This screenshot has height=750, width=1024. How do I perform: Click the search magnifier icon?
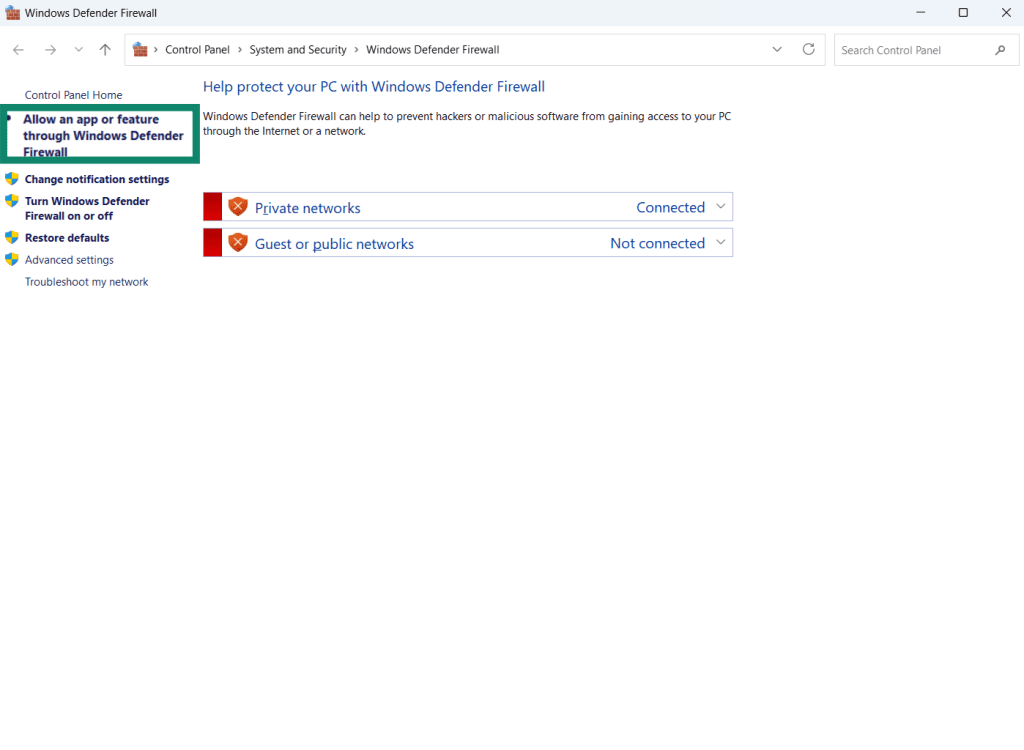(1000, 50)
